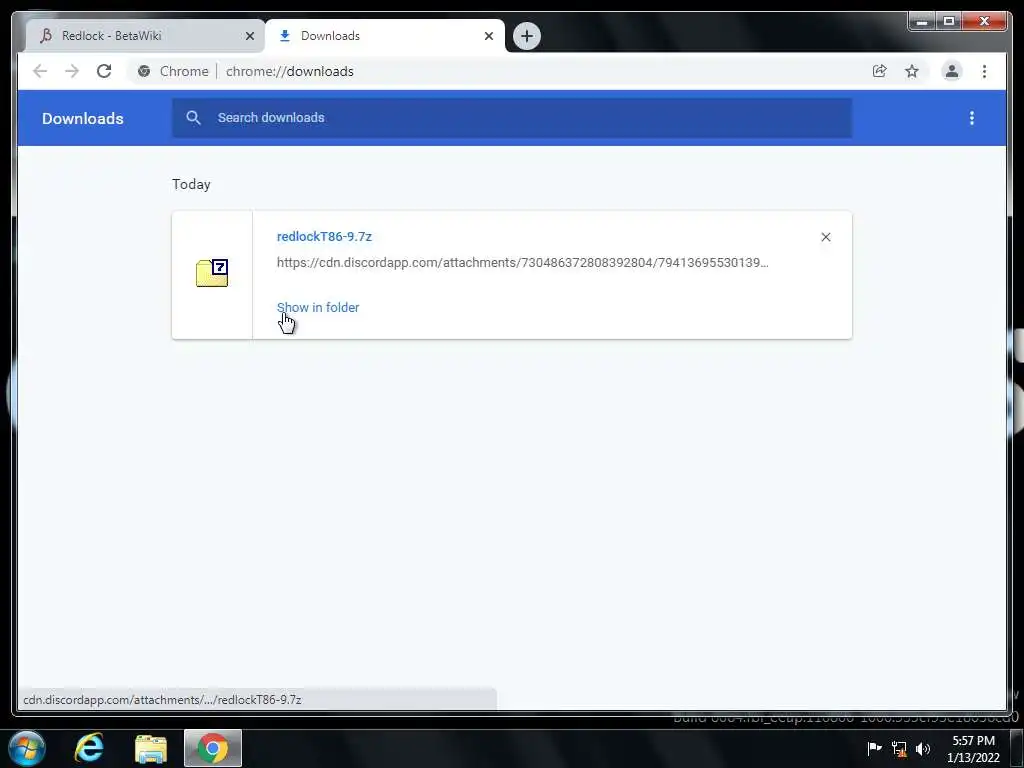Open the Chrome profile avatar

[952, 71]
